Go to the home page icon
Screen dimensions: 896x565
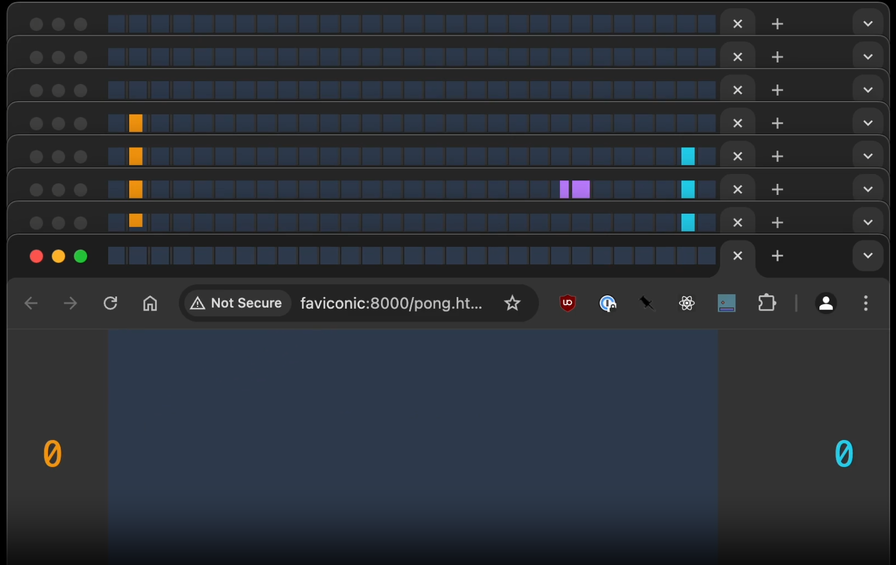[150, 303]
